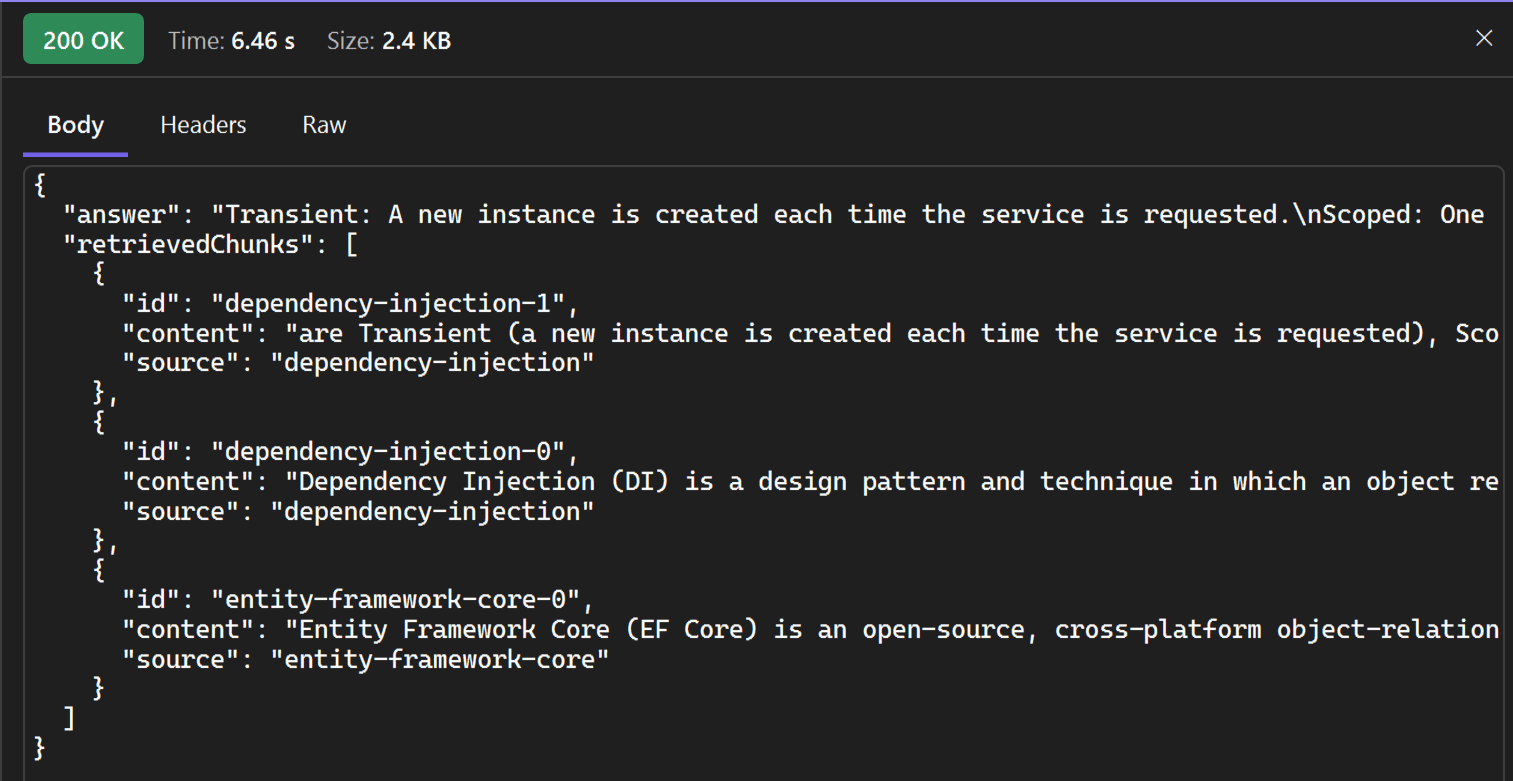Click the green 200 OK status badge

click(84, 40)
